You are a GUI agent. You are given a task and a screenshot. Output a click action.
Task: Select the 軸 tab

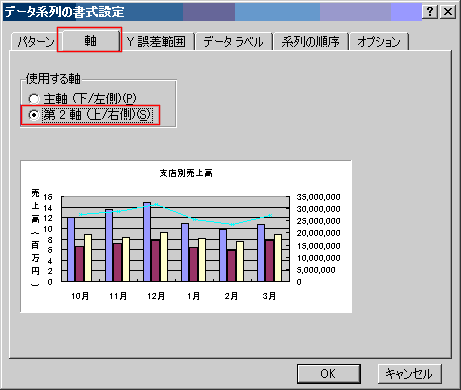point(90,40)
